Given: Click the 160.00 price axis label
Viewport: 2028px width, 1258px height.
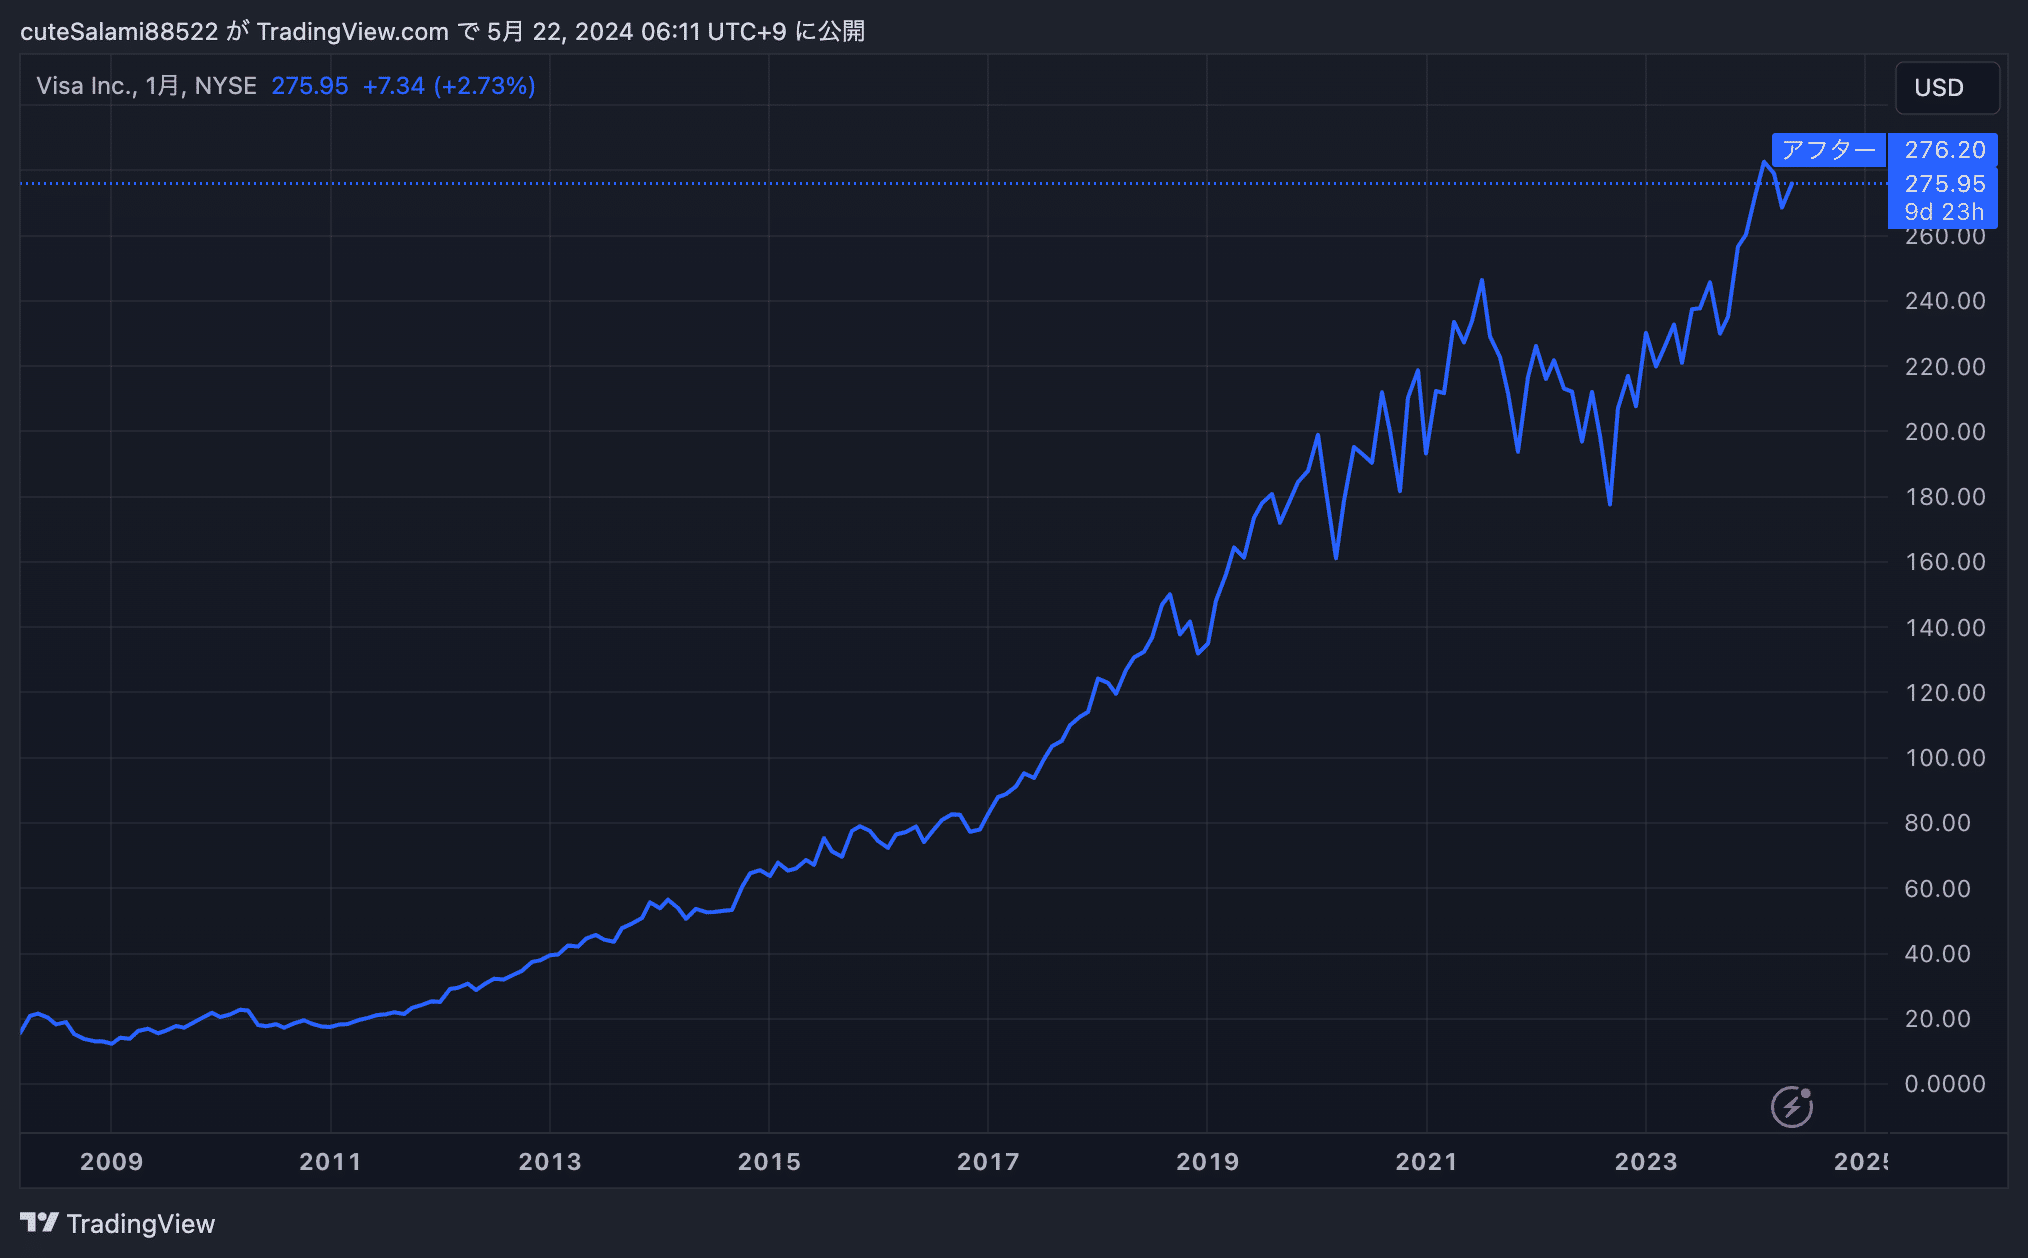Looking at the screenshot, I should 1944,562.
